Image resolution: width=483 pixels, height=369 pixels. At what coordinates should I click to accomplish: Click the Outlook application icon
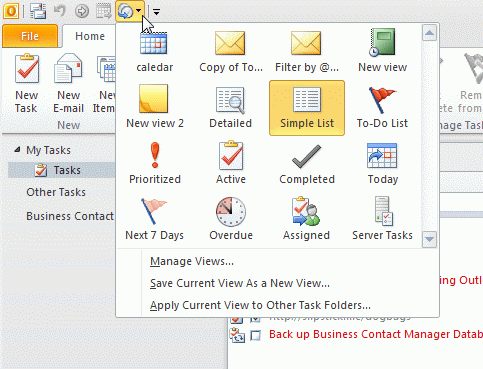[11, 11]
